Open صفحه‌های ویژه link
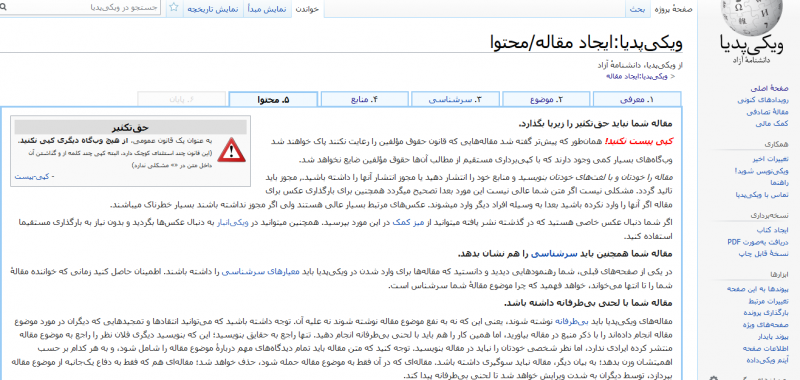 click(766, 324)
